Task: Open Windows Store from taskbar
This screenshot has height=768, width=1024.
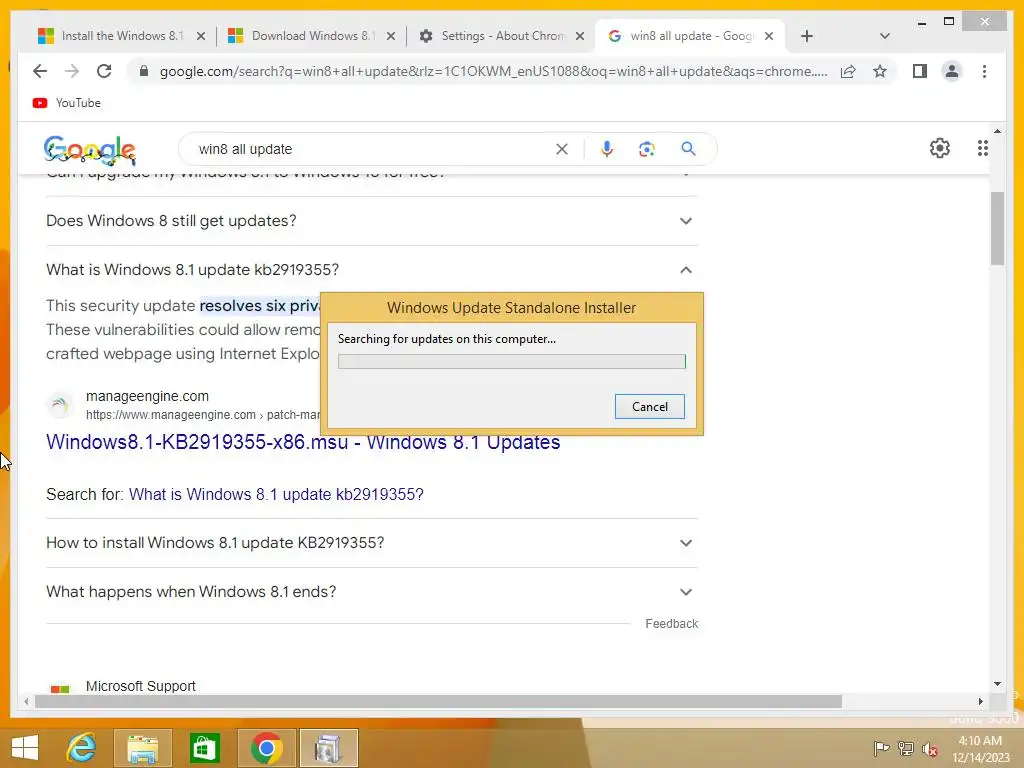Action: coord(204,748)
